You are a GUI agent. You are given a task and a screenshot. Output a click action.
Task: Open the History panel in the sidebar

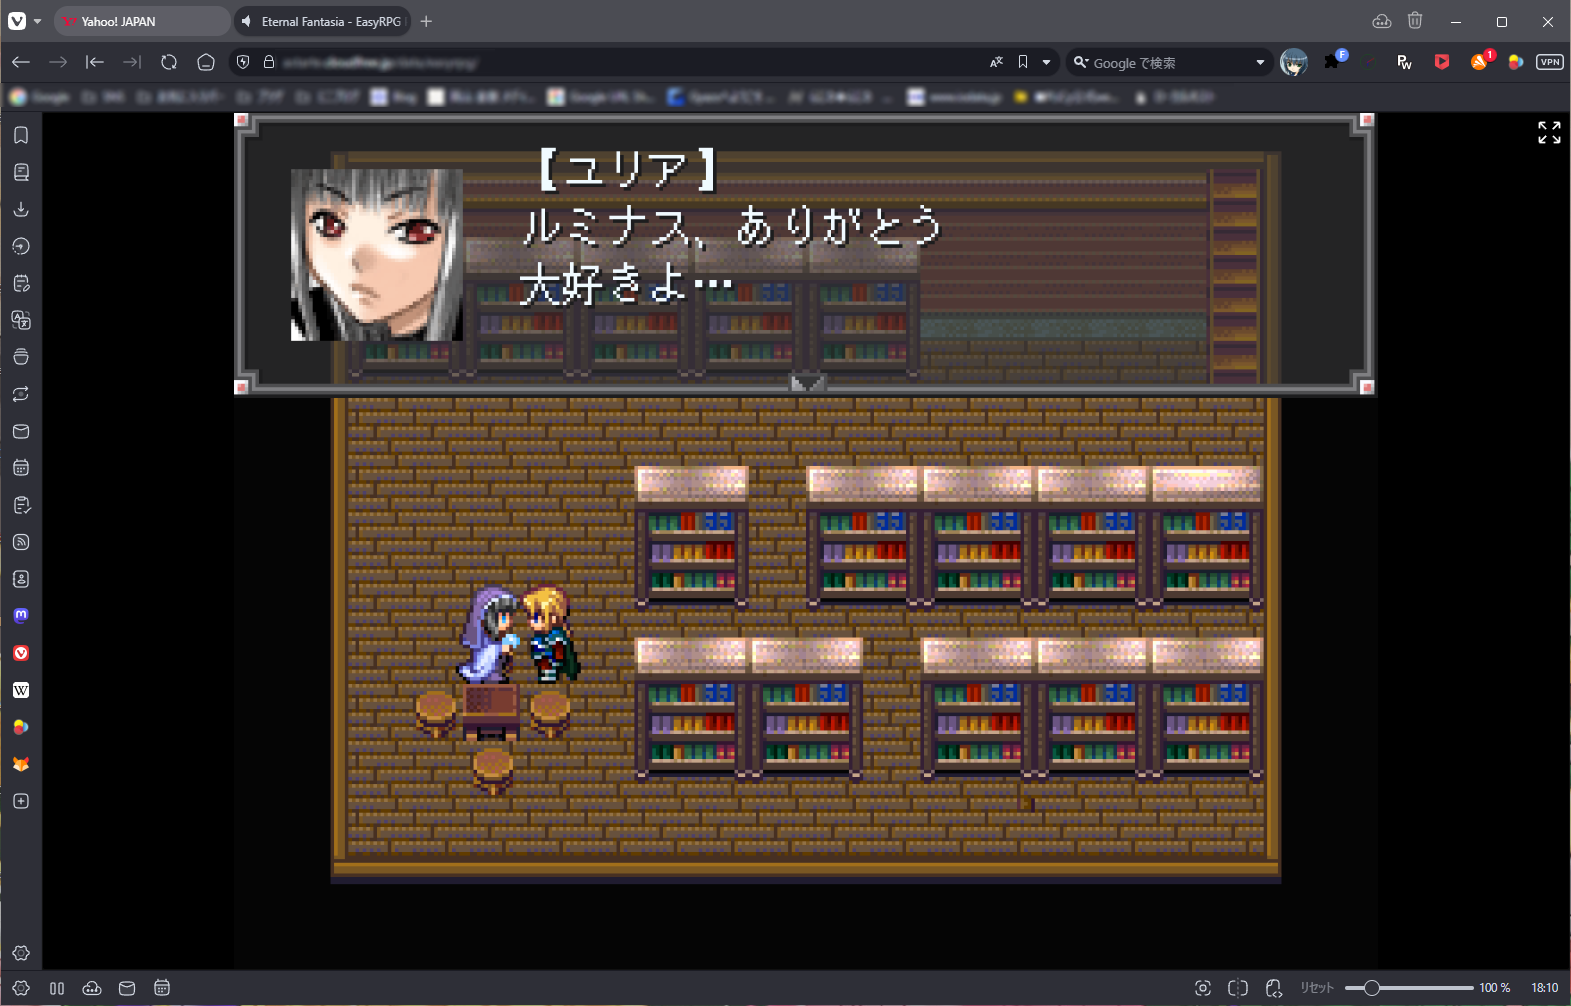21,246
